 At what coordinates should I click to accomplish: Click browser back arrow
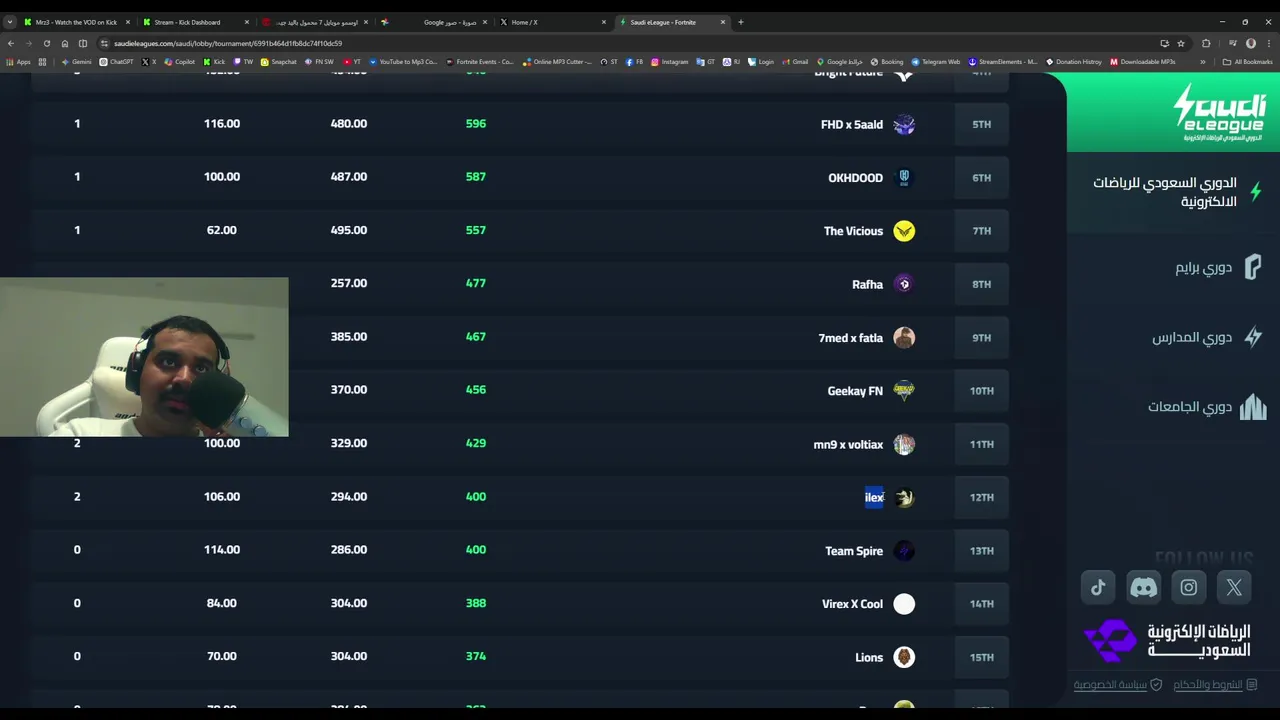[10, 43]
